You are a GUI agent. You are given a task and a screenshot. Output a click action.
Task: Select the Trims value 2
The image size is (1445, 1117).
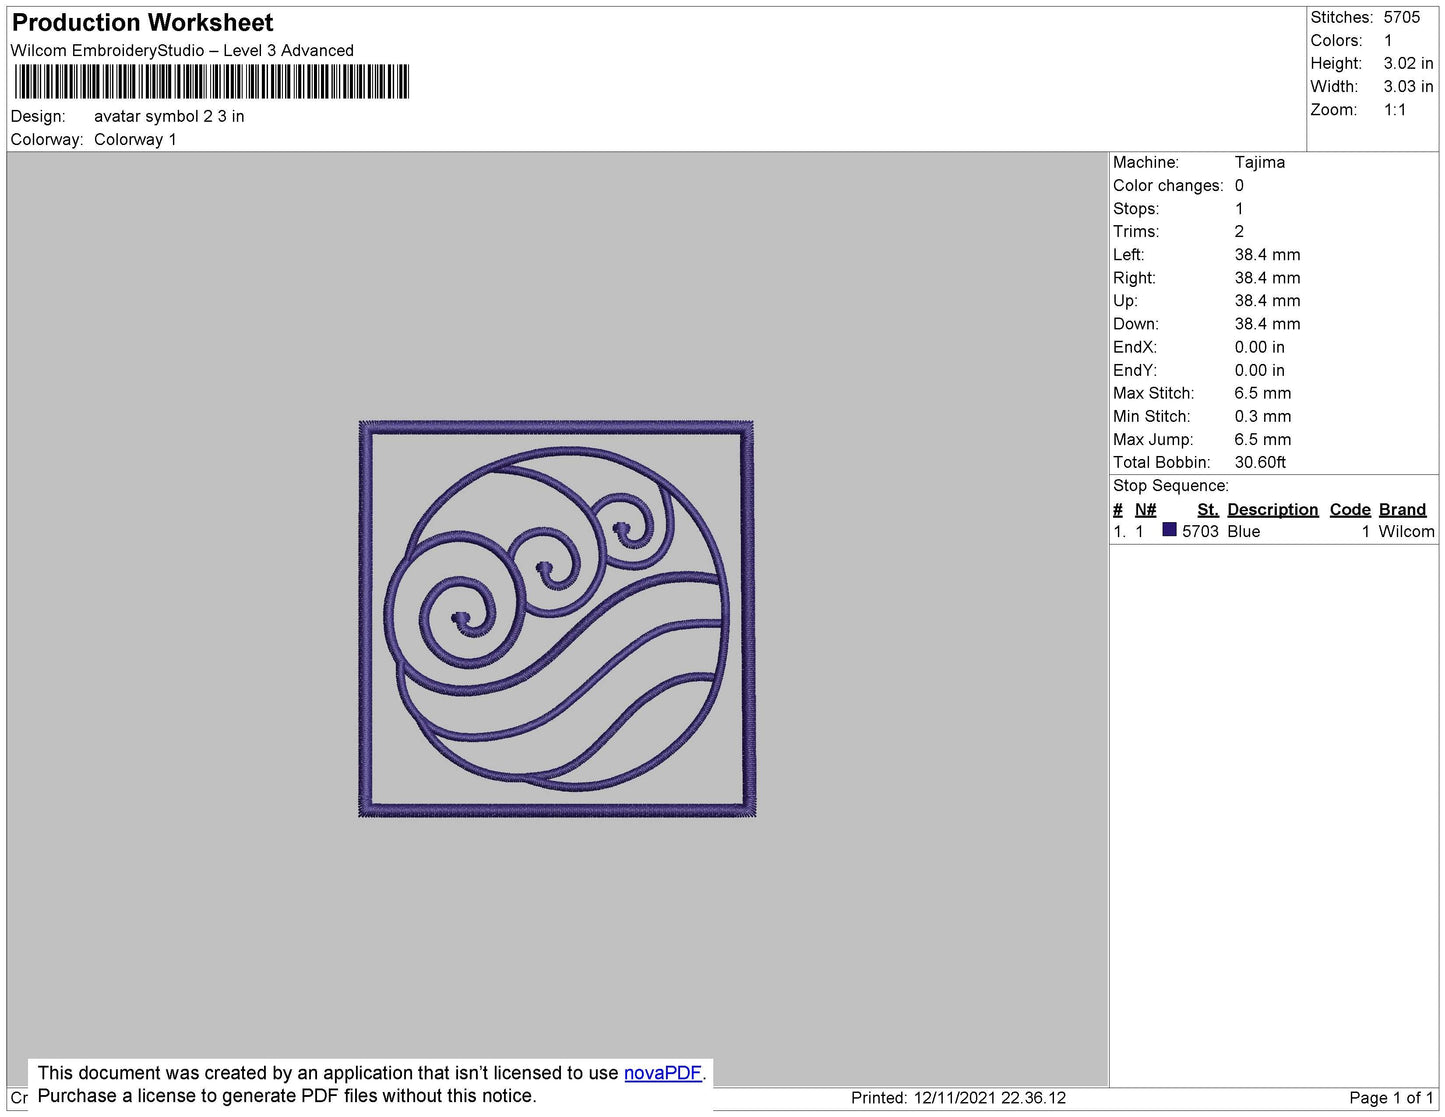point(1239,231)
